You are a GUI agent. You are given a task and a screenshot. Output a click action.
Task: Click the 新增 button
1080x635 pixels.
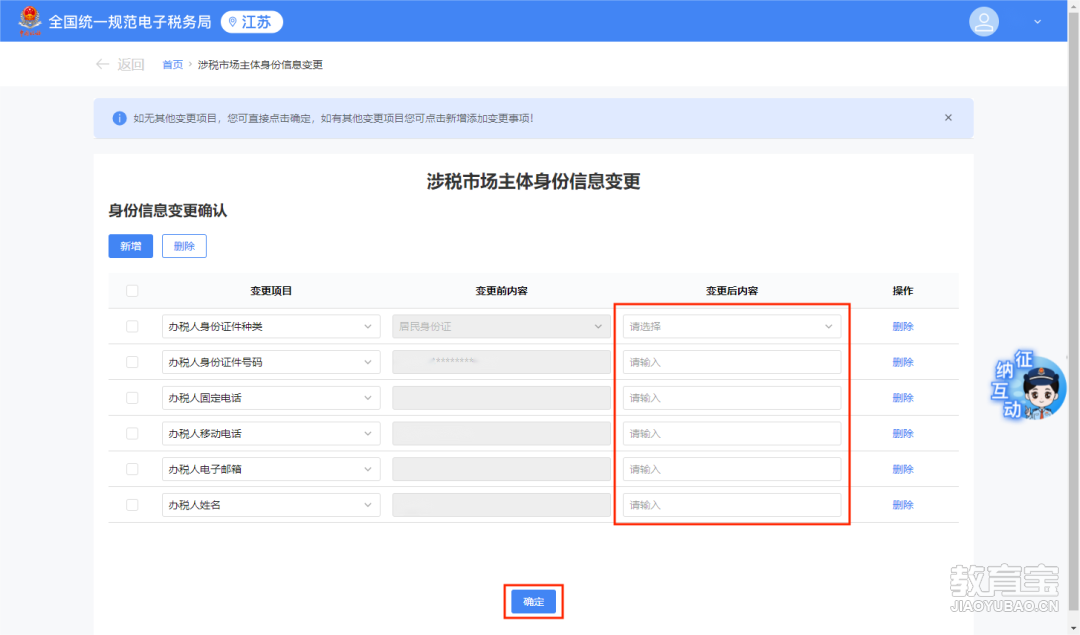(131, 246)
